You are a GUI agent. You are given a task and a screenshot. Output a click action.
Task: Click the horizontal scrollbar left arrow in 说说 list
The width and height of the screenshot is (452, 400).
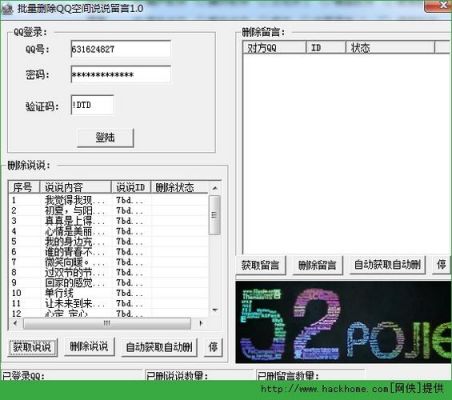click(15, 323)
